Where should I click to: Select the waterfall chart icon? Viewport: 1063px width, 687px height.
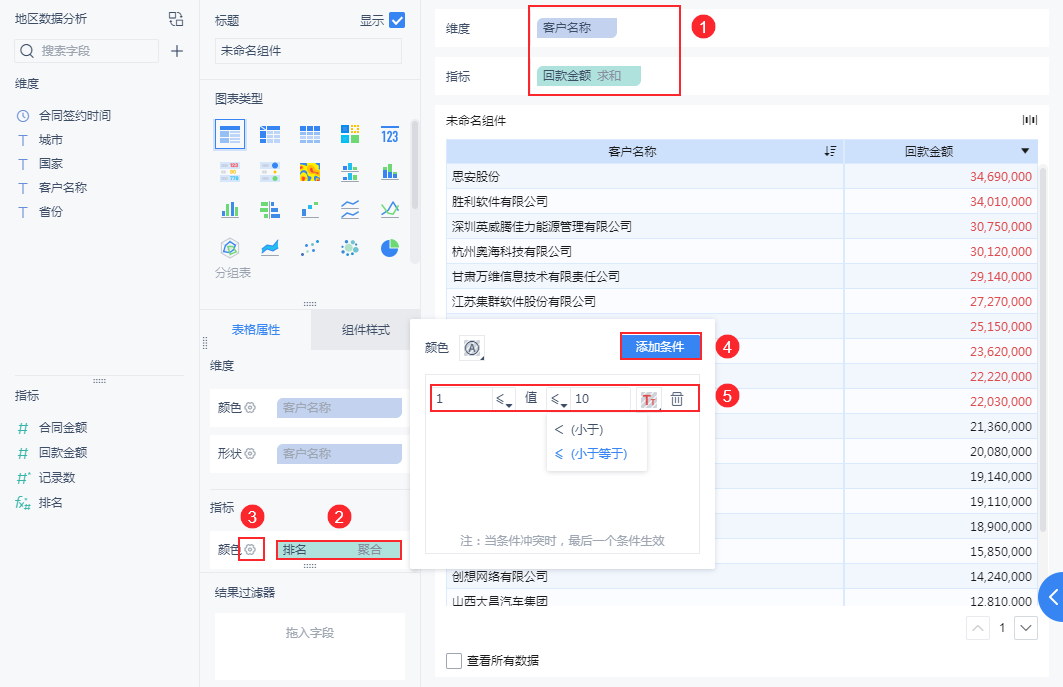pos(310,210)
